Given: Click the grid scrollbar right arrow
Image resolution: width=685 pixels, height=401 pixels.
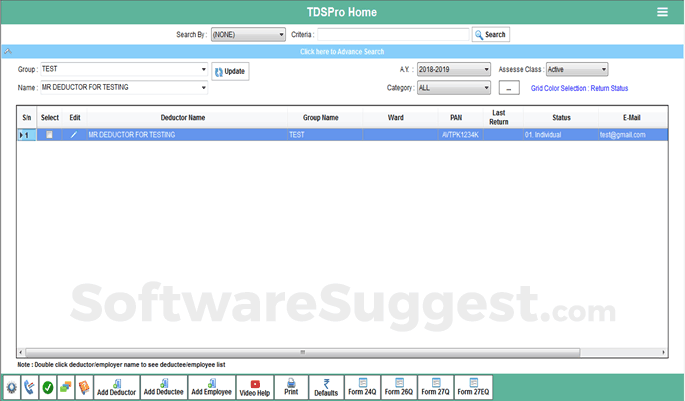Looking at the screenshot, I should pyautogui.click(x=663, y=352).
